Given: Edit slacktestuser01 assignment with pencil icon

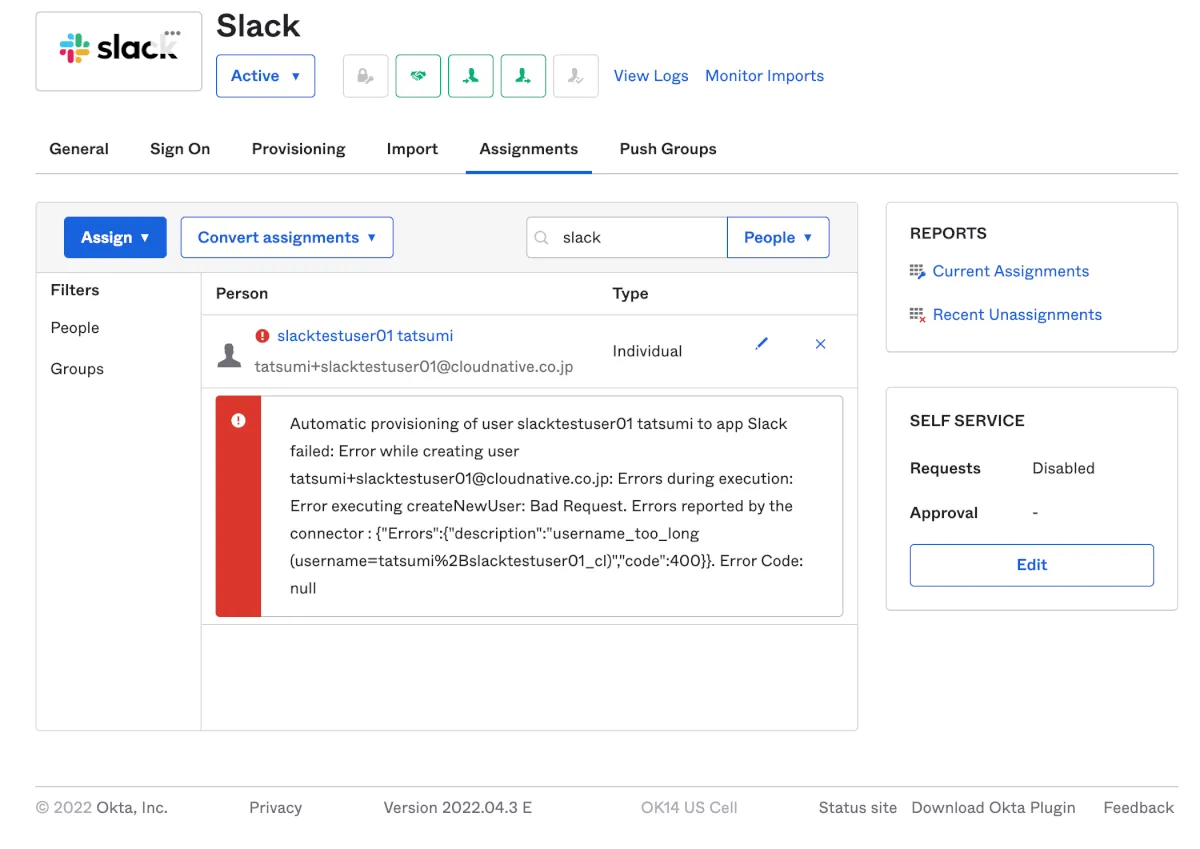Looking at the screenshot, I should coord(762,344).
